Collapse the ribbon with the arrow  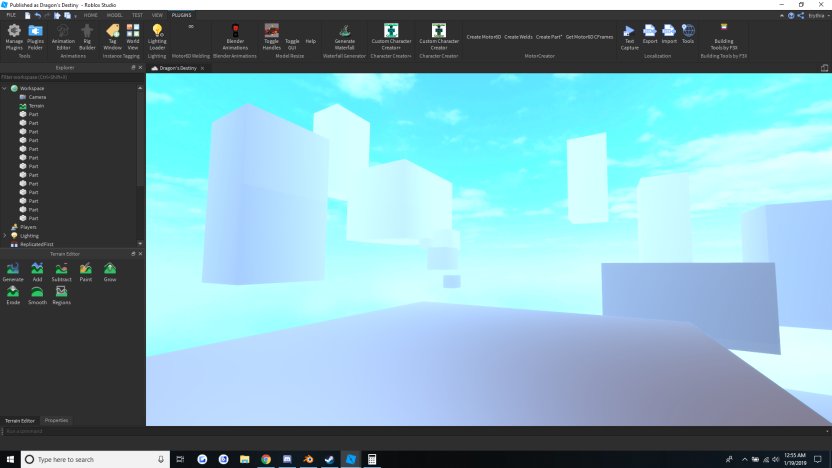coord(782,16)
